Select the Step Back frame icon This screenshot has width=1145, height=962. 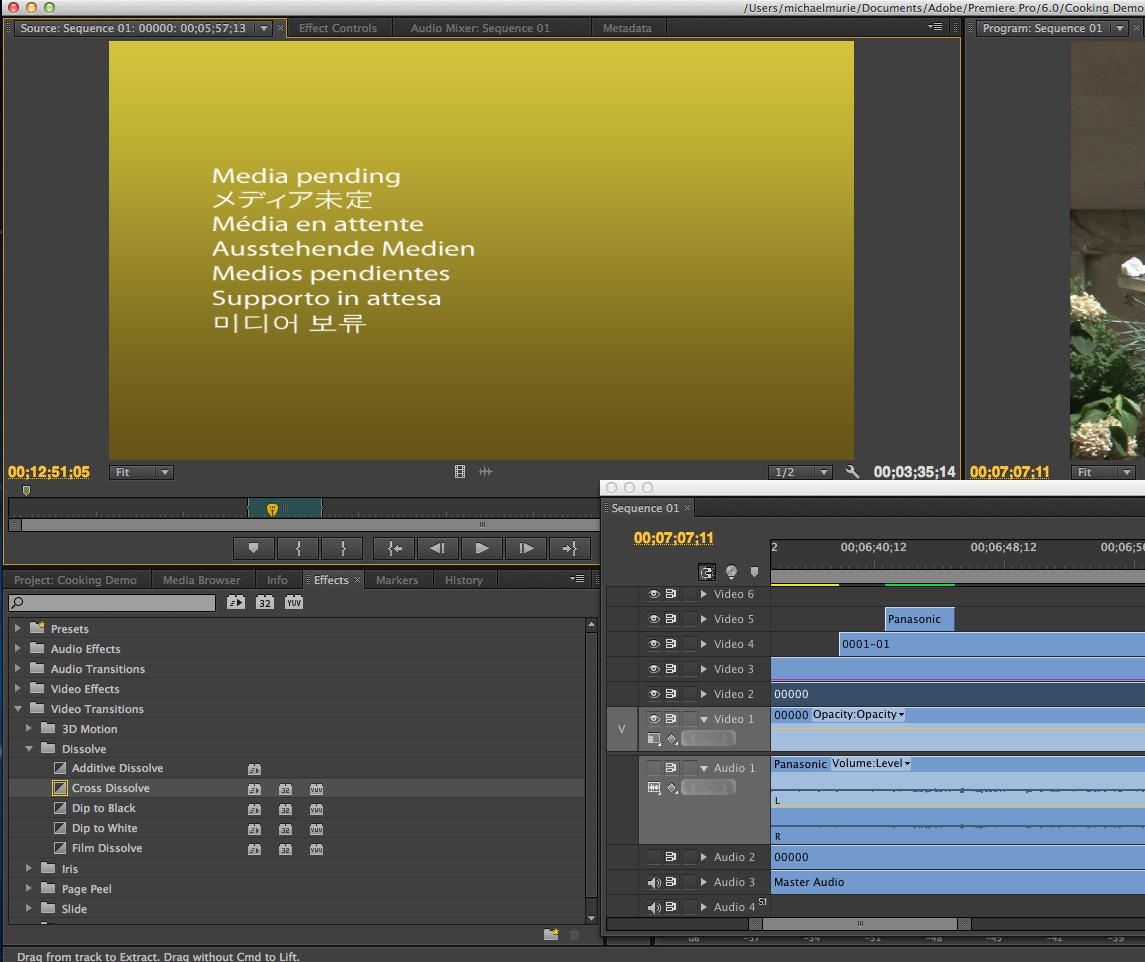click(x=437, y=548)
